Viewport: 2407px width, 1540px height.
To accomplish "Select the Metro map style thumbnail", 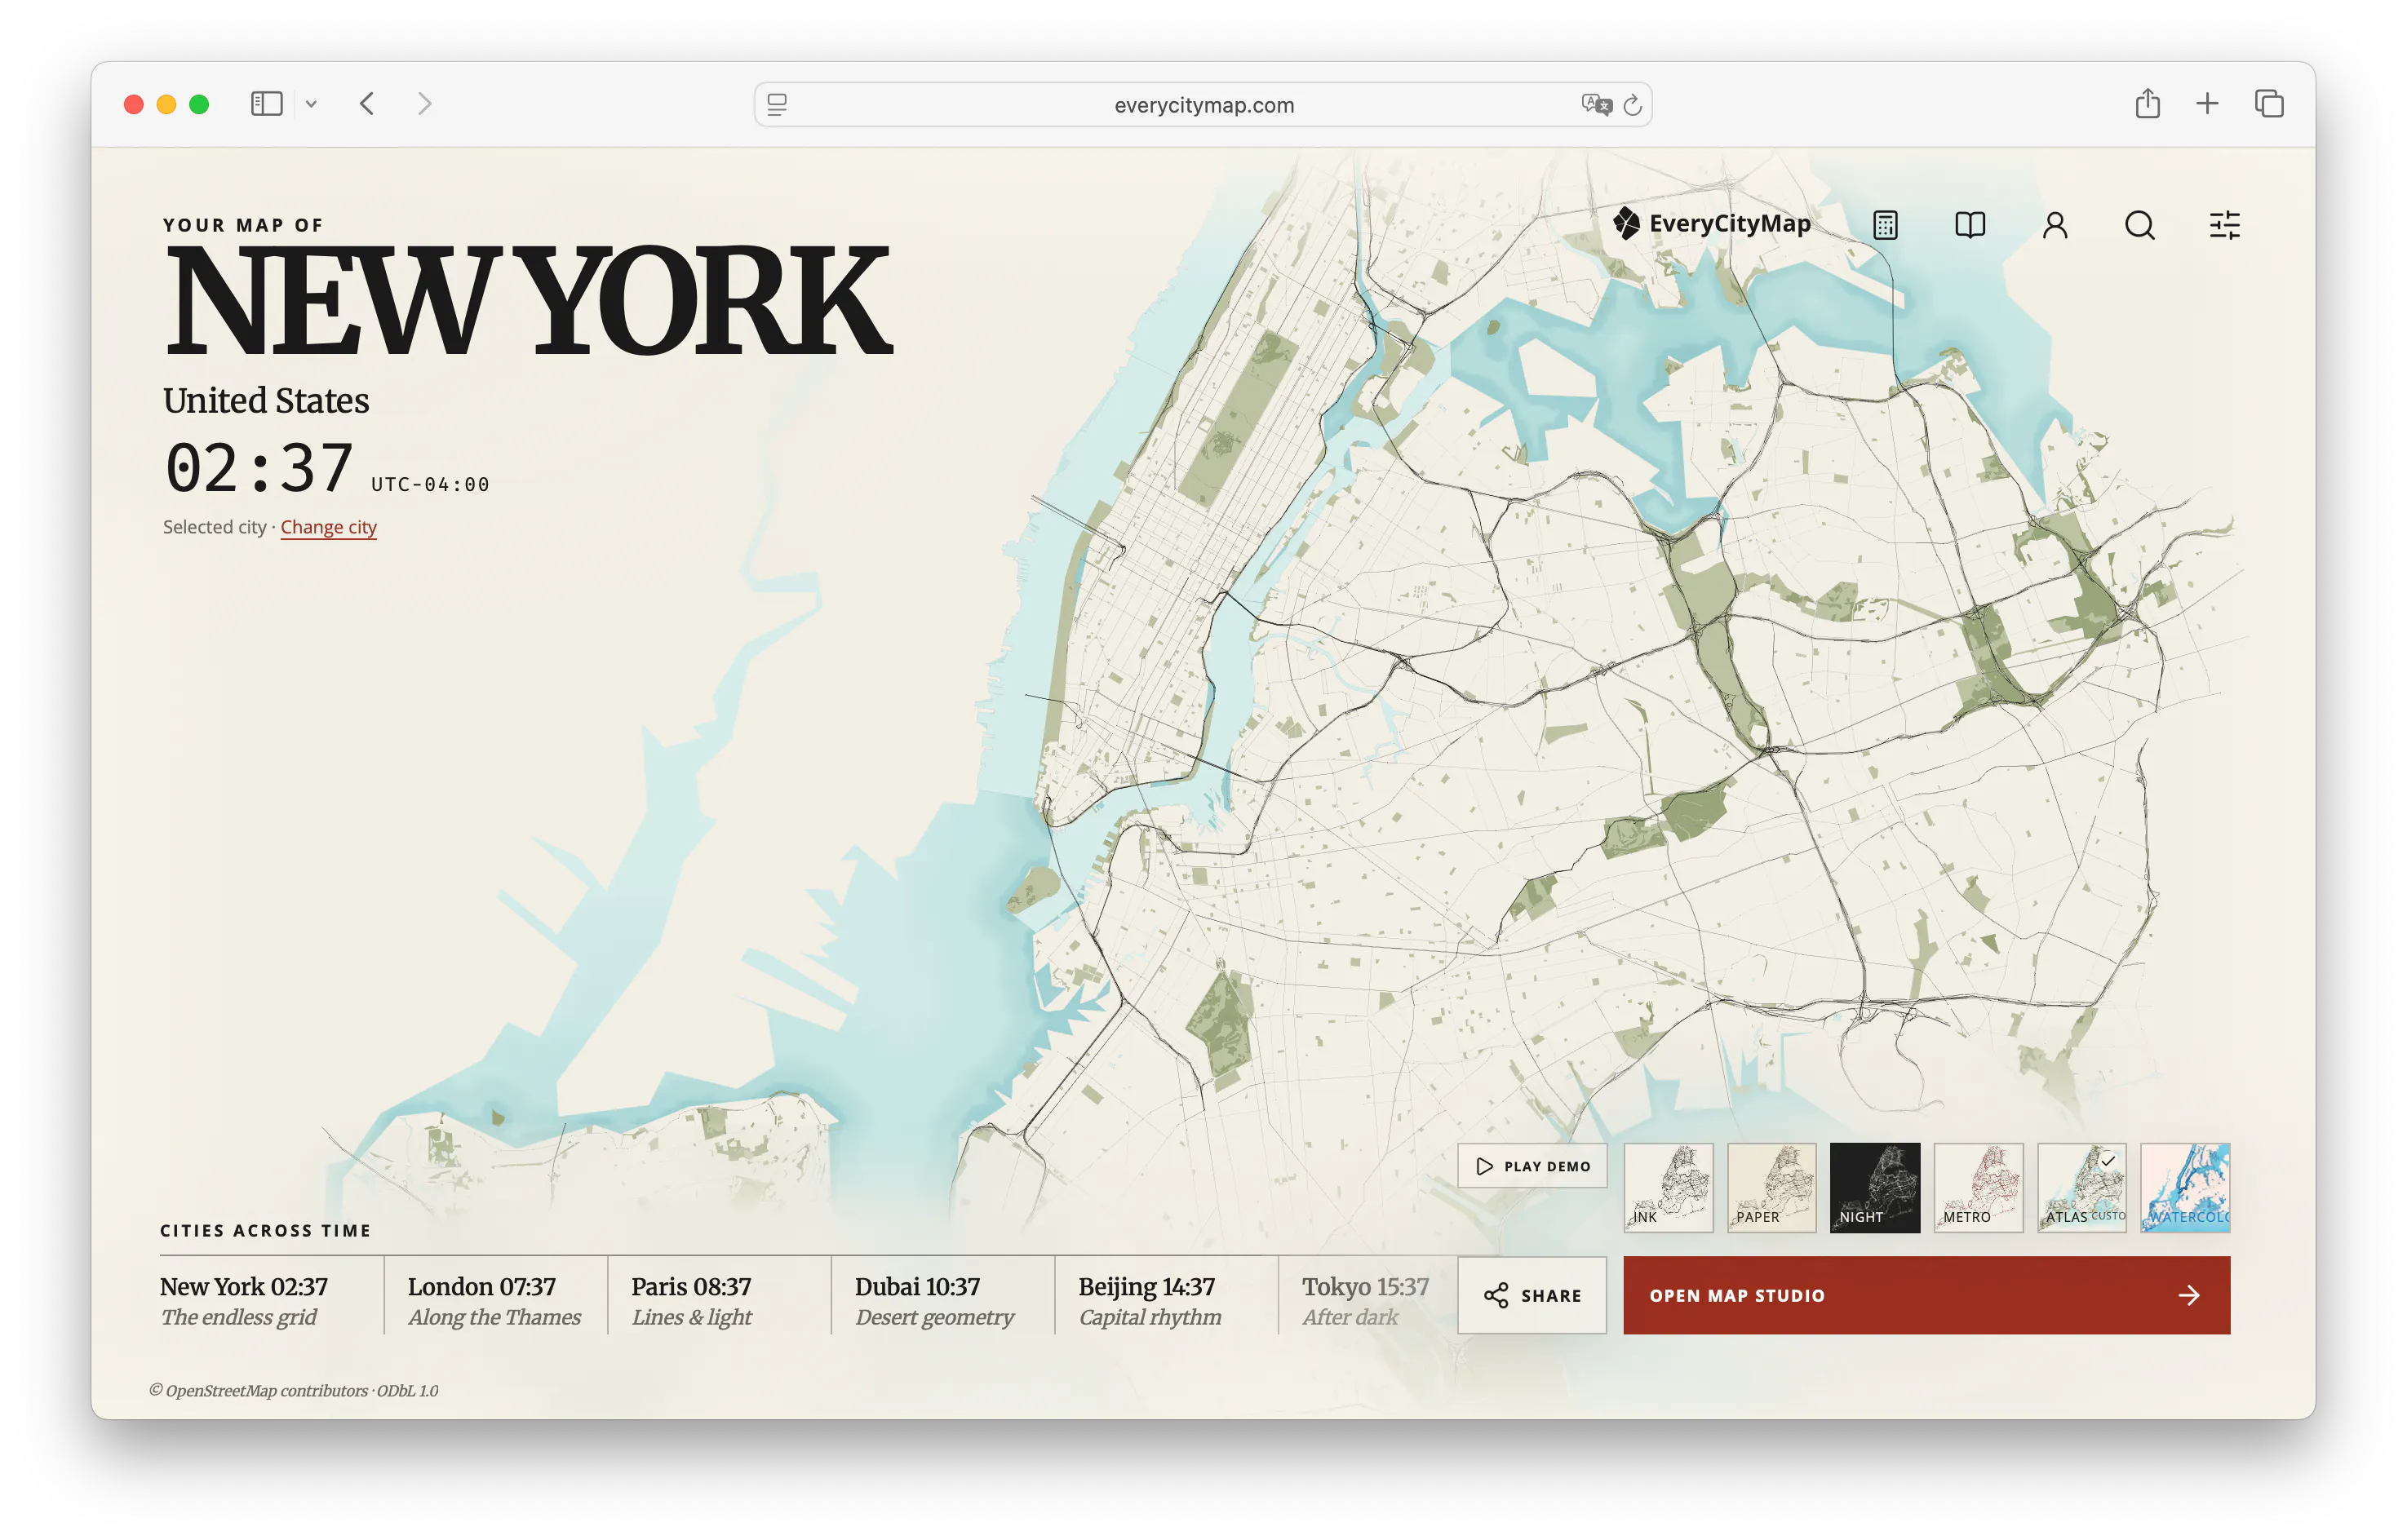I will click(1978, 1188).
